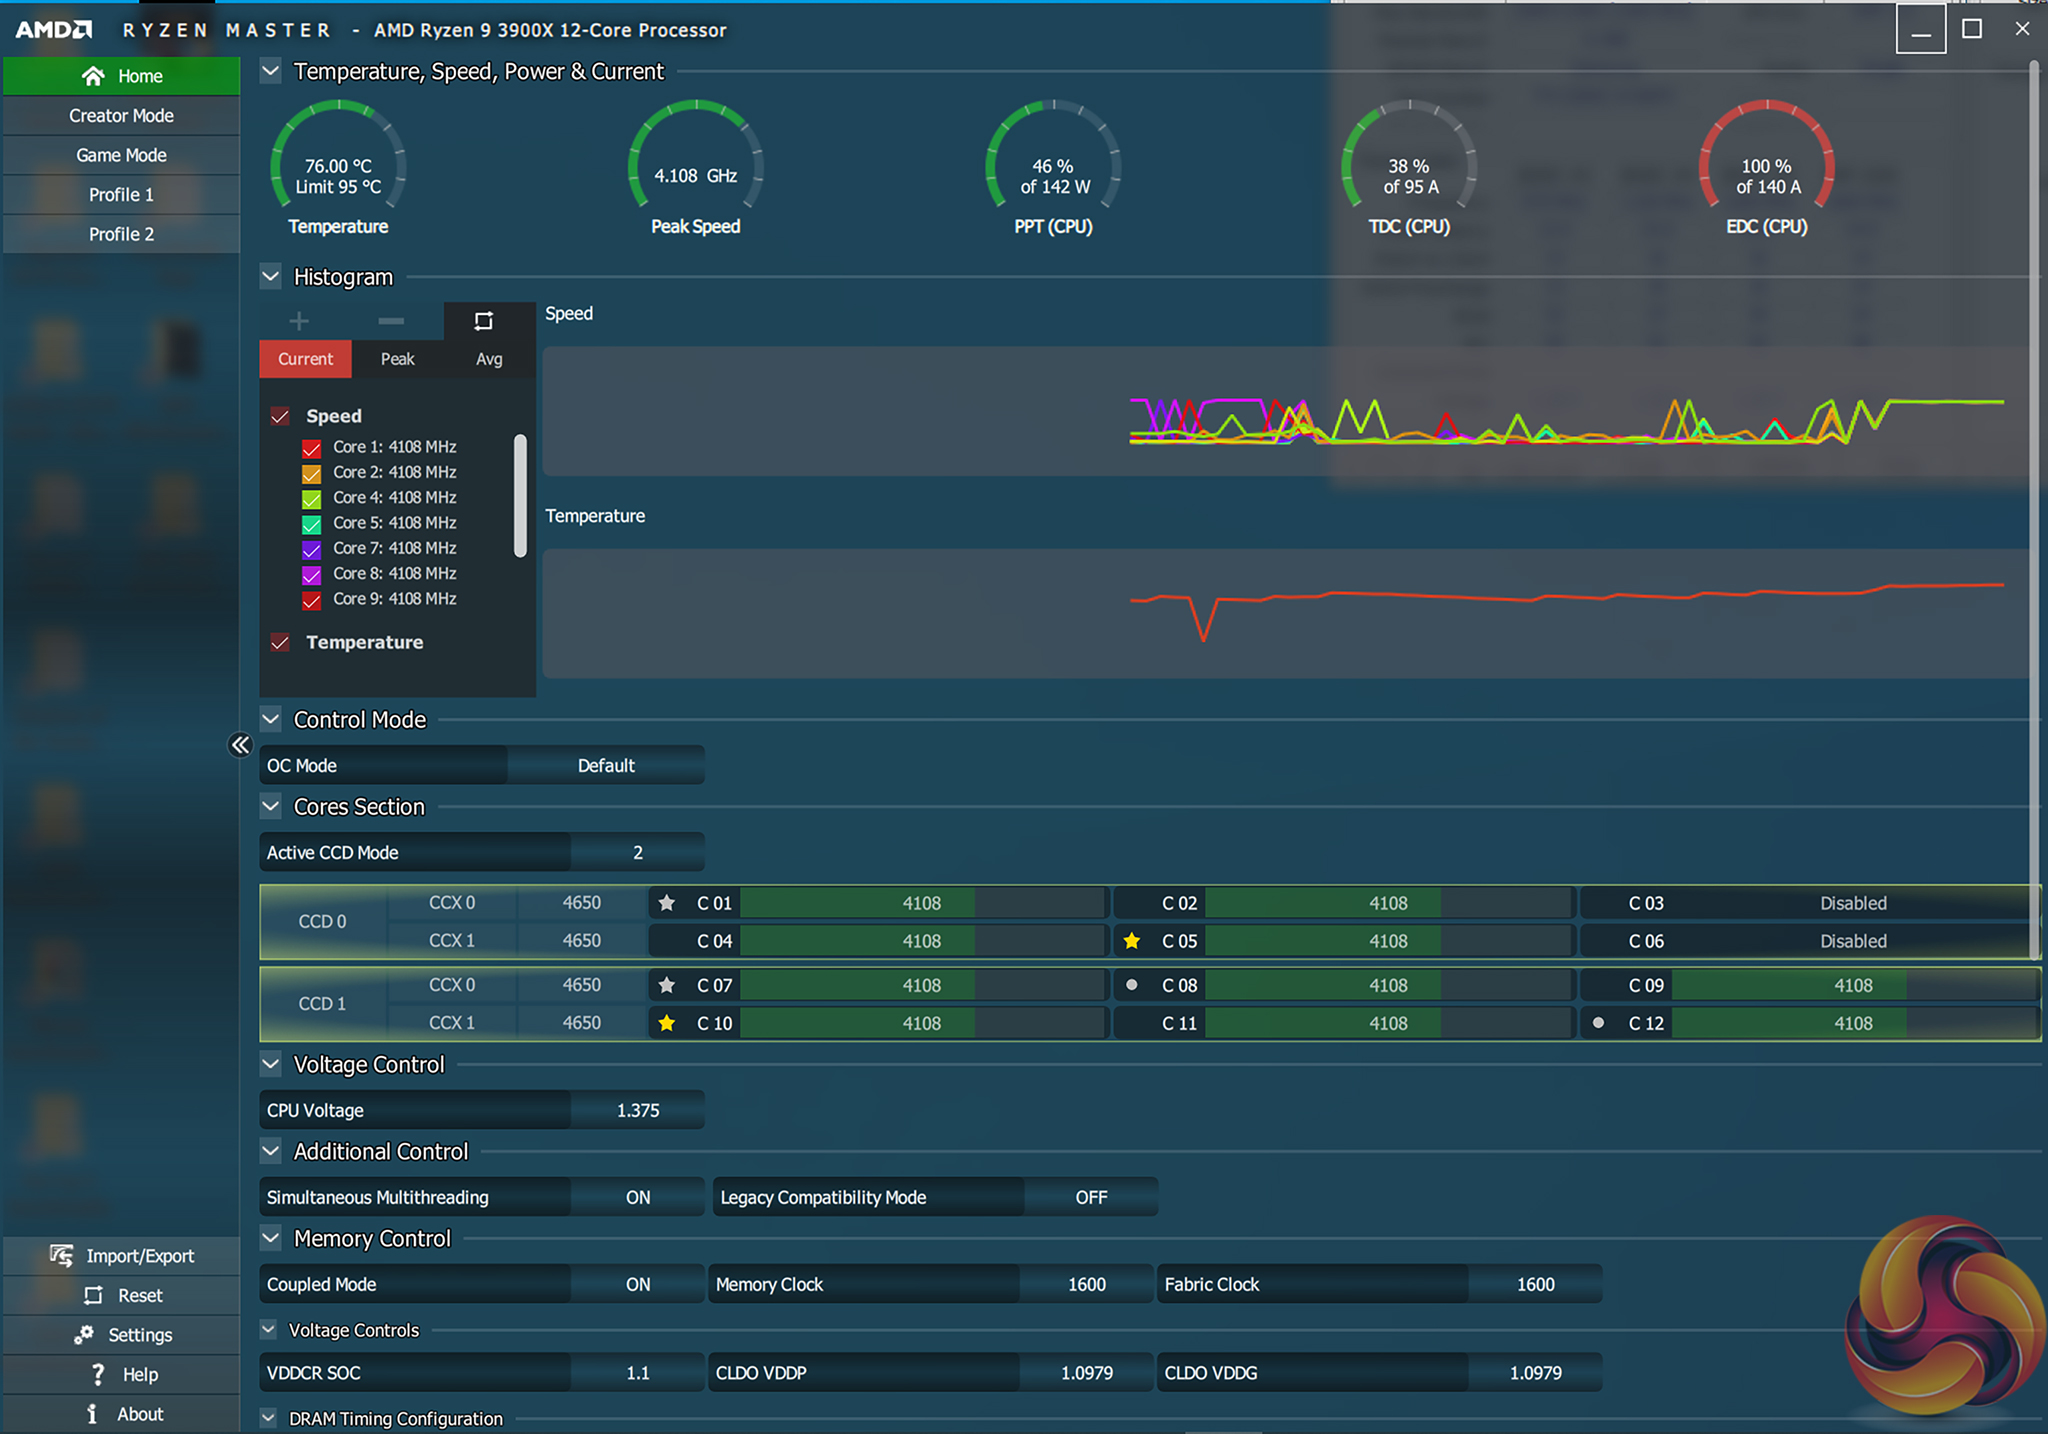Uncheck the Speed histogram checkbox

281,416
